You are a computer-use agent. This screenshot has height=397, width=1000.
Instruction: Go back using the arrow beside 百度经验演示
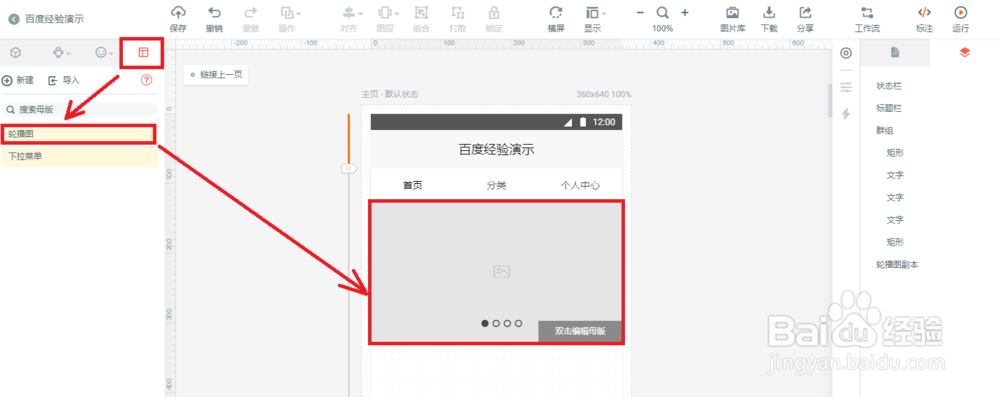point(14,19)
